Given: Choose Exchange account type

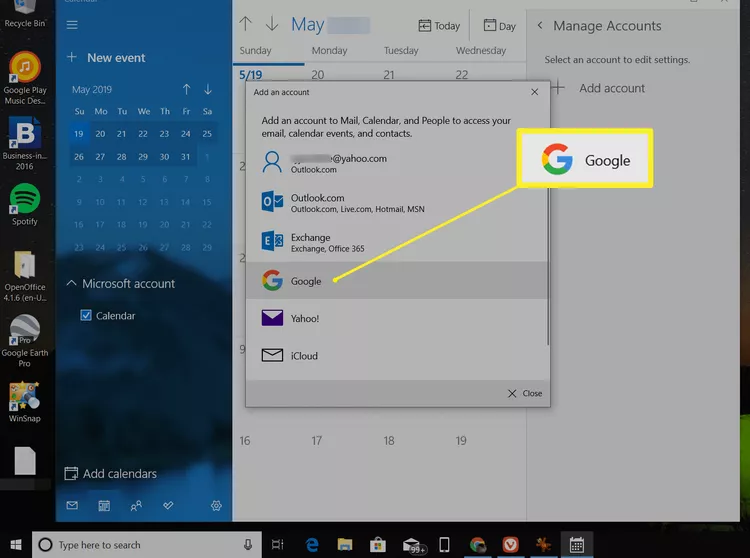Looking at the screenshot, I should point(397,242).
